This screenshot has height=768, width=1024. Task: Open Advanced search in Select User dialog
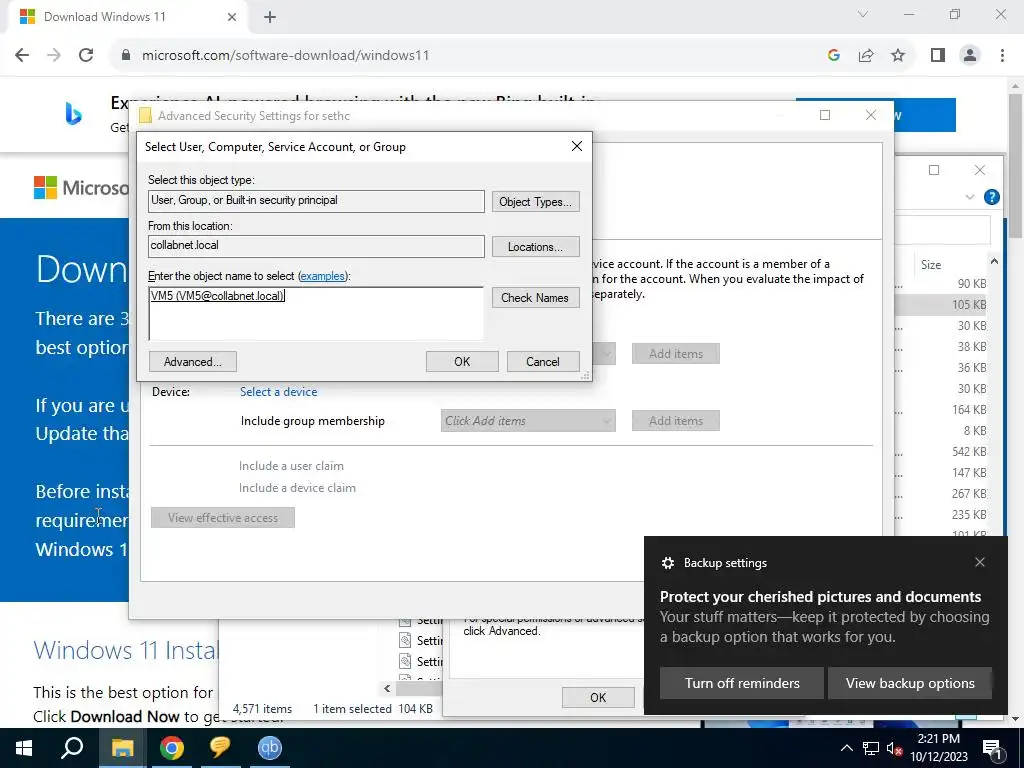(193, 362)
